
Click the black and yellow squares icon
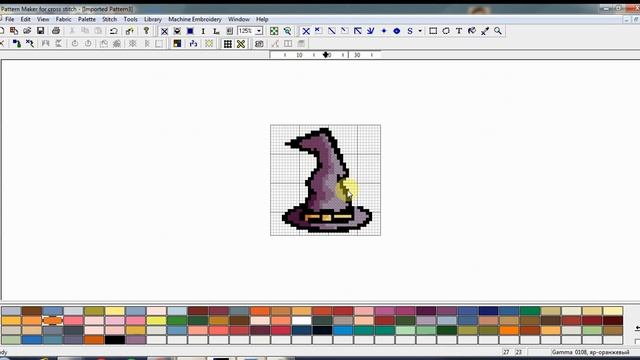coord(177,44)
